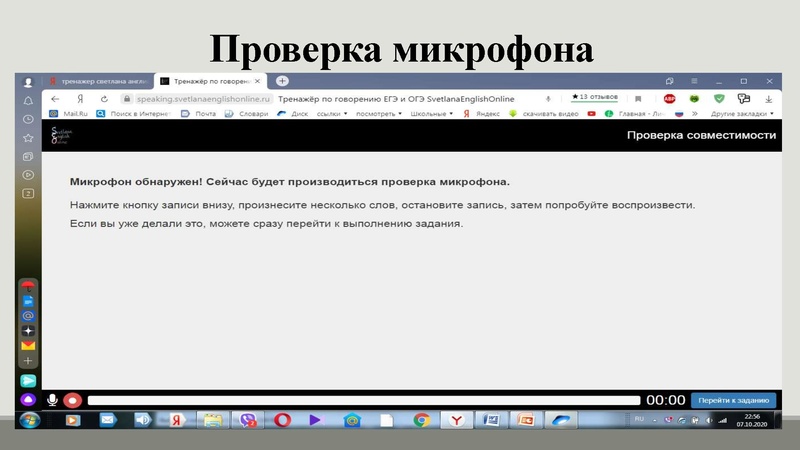Open the Yandex Browser hamburger menu

pyautogui.click(x=694, y=81)
